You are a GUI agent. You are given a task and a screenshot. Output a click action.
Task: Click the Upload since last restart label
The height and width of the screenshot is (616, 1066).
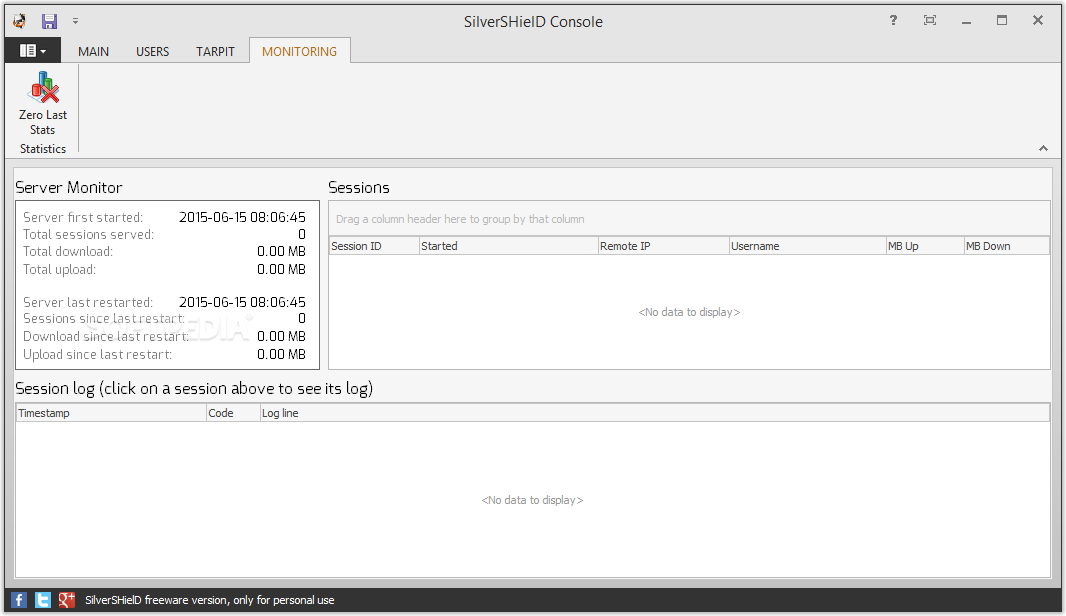click(97, 354)
